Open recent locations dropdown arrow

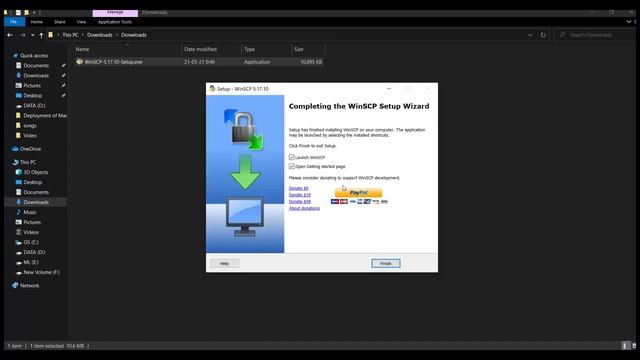[x=33, y=35]
